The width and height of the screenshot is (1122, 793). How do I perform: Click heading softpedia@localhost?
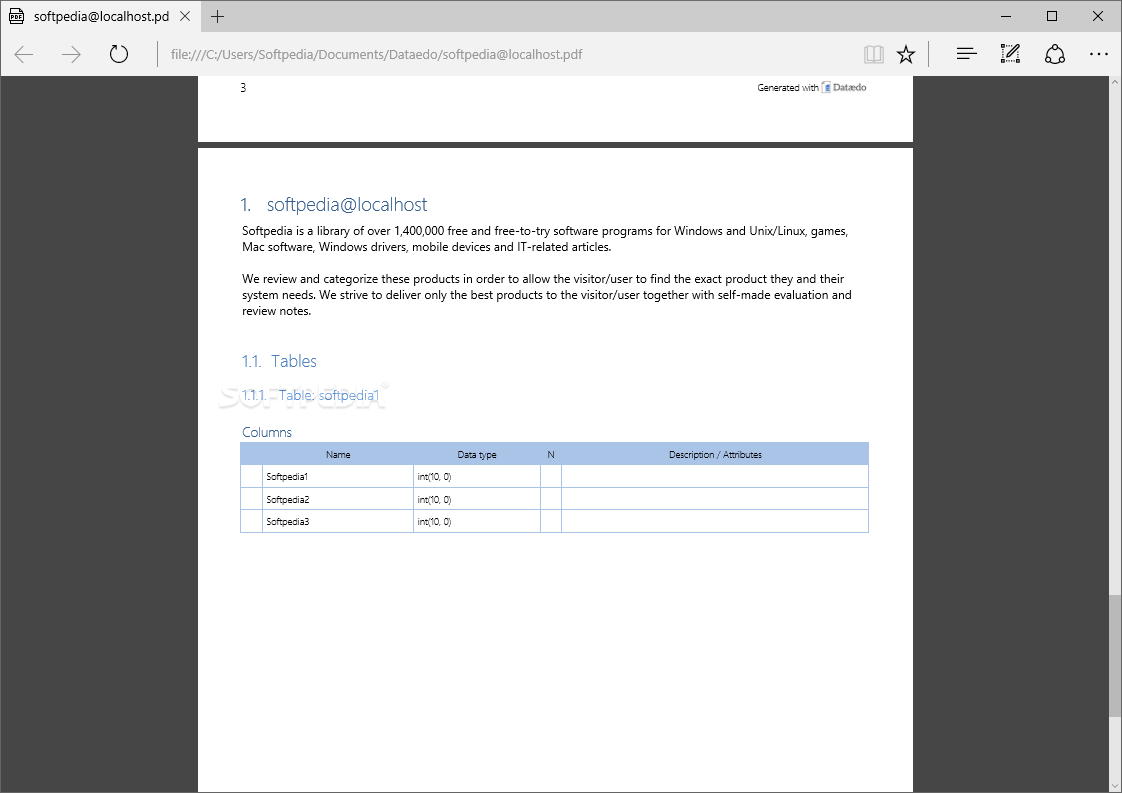point(346,205)
